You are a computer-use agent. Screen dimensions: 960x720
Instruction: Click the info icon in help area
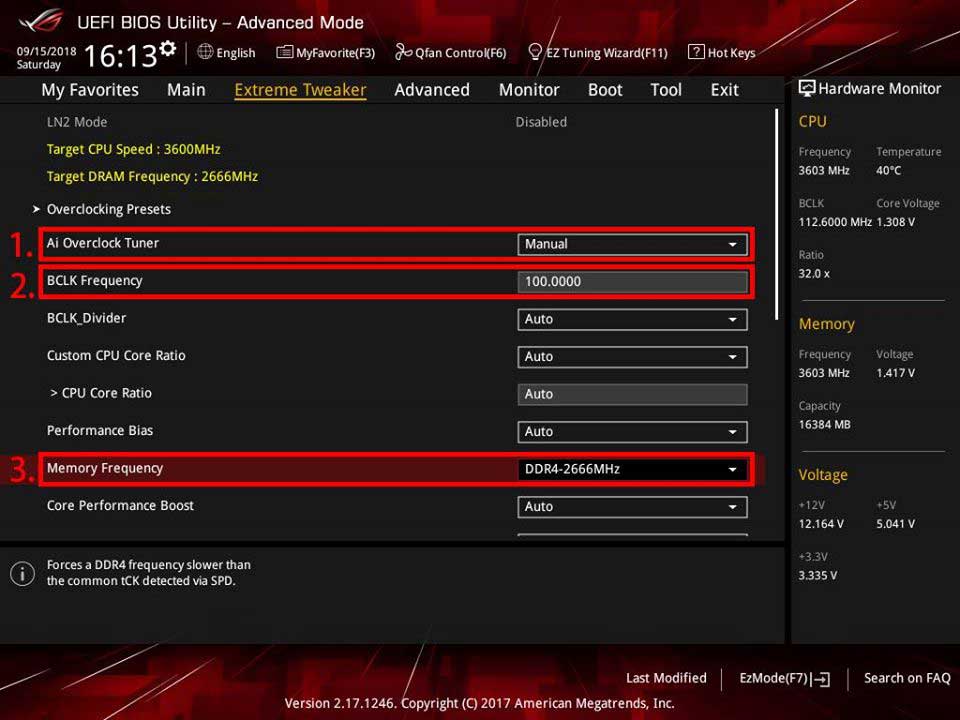(x=23, y=574)
